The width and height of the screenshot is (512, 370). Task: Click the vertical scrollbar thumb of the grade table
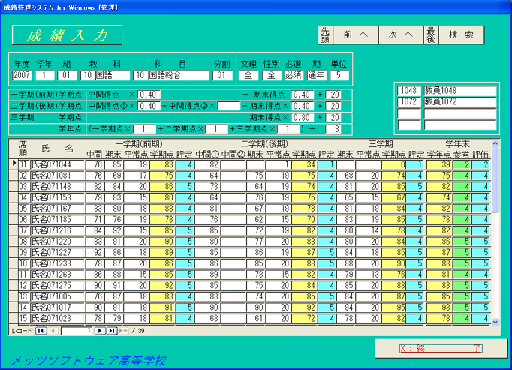[495, 180]
